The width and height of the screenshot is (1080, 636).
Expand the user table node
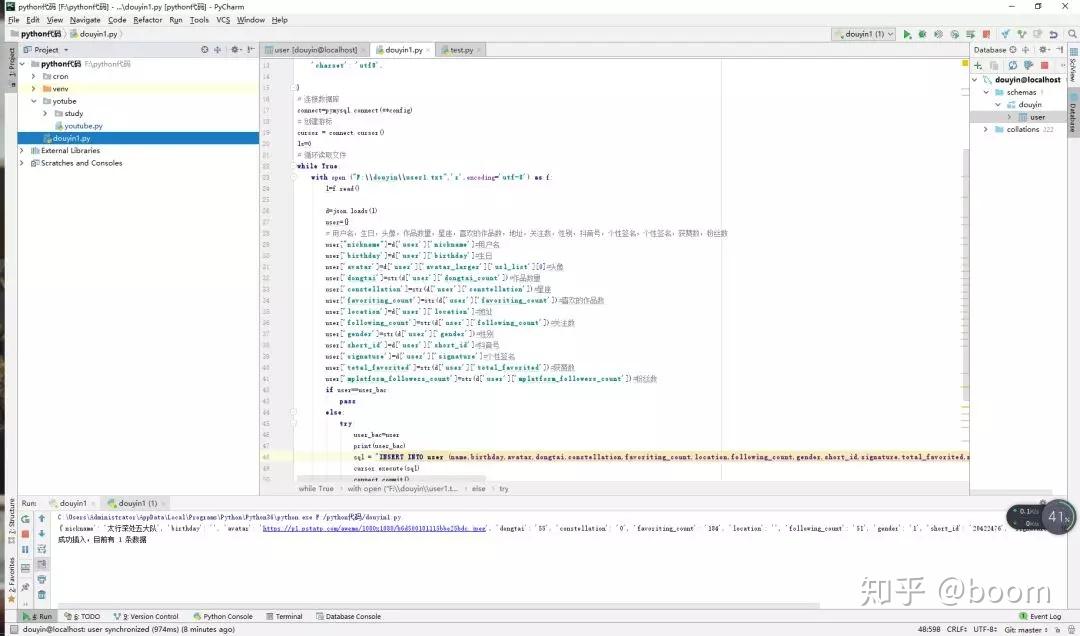coord(1010,117)
